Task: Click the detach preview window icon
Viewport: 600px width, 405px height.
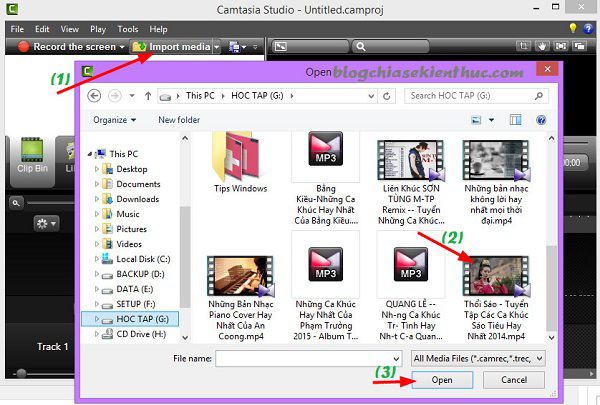Action: tap(580, 46)
